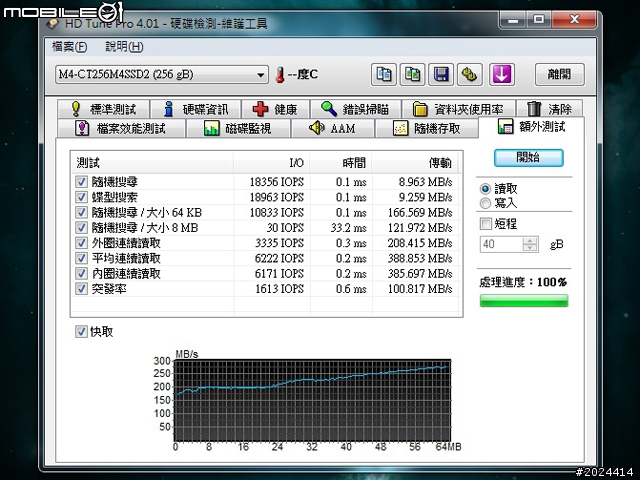The height and width of the screenshot is (480, 640).
Task: Click the 208.415 MB/s transfer value
Action: 420,243
